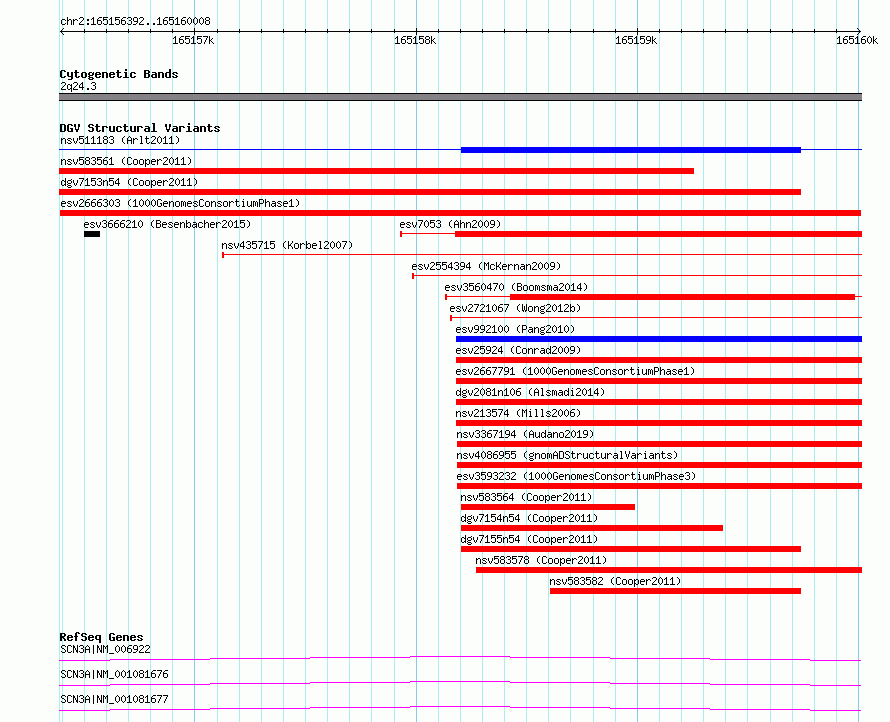Select the blue esv992100 (Pang2010) bar

[659, 339]
